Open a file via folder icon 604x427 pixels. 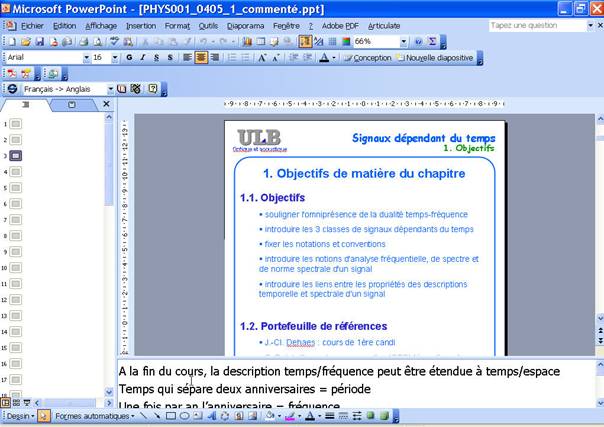click(26, 42)
